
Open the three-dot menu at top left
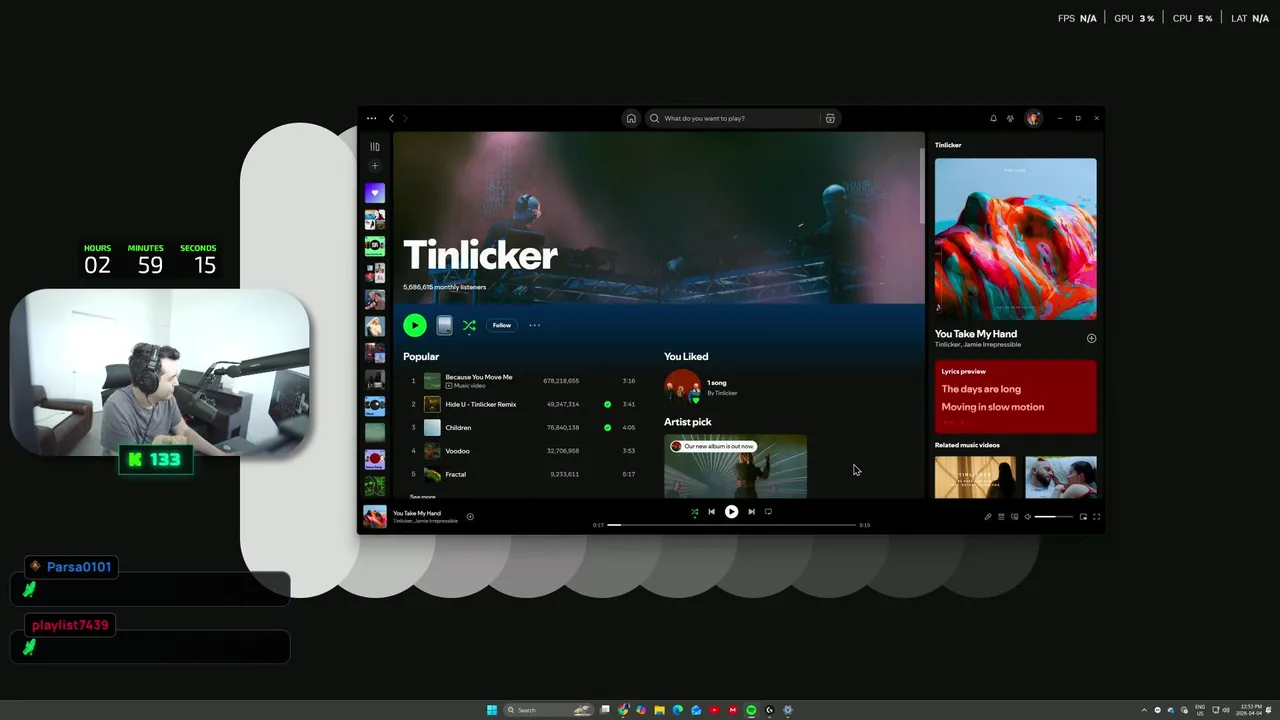pyautogui.click(x=371, y=118)
